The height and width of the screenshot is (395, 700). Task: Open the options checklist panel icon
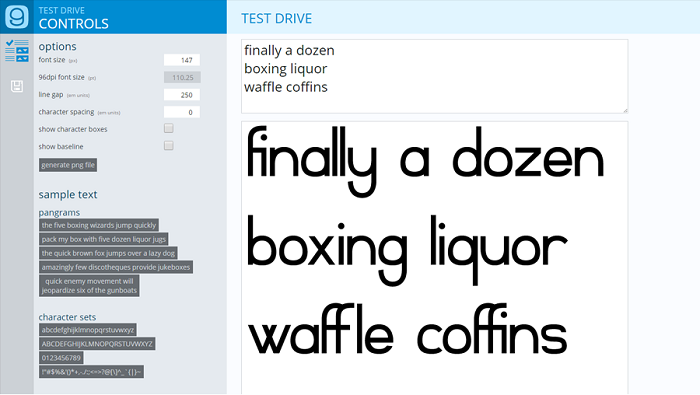click(x=17, y=50)
